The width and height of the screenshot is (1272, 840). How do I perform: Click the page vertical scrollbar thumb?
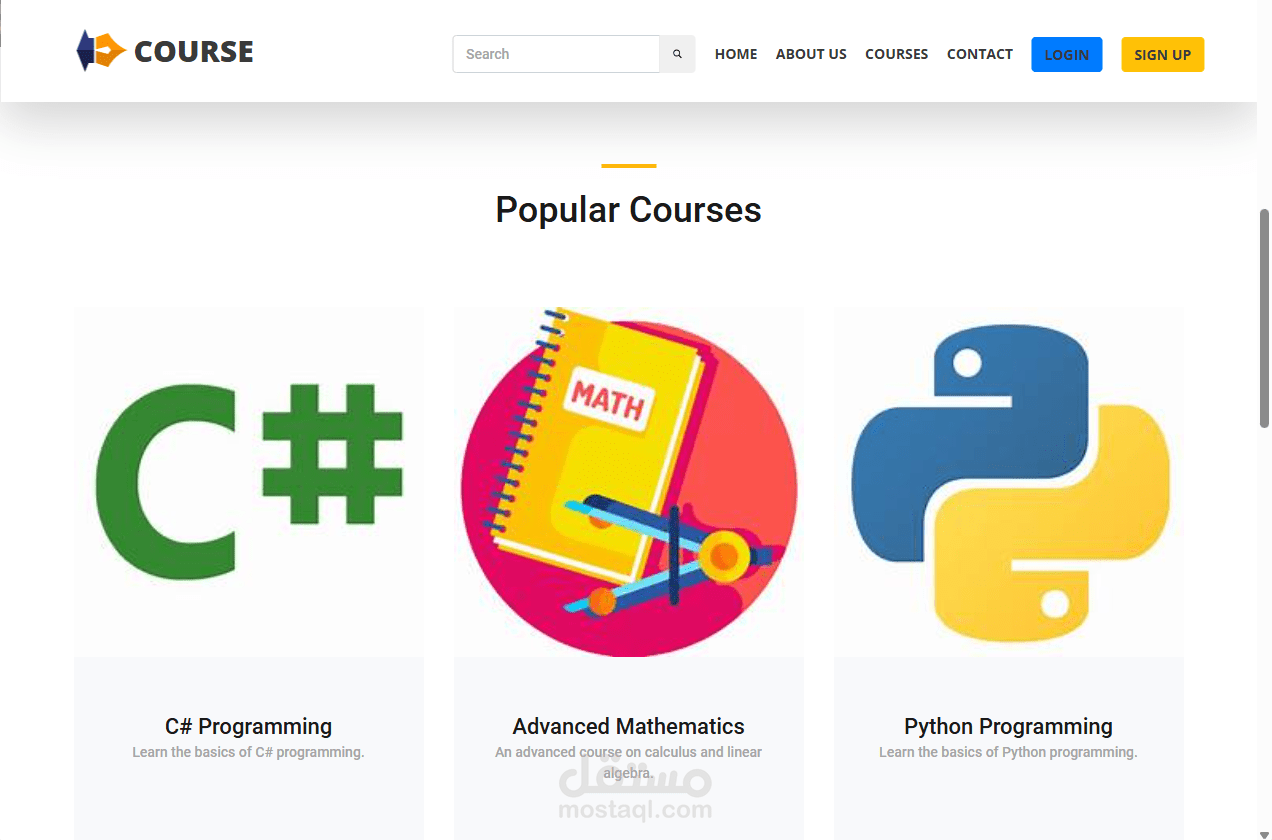tap(1264, 318)
